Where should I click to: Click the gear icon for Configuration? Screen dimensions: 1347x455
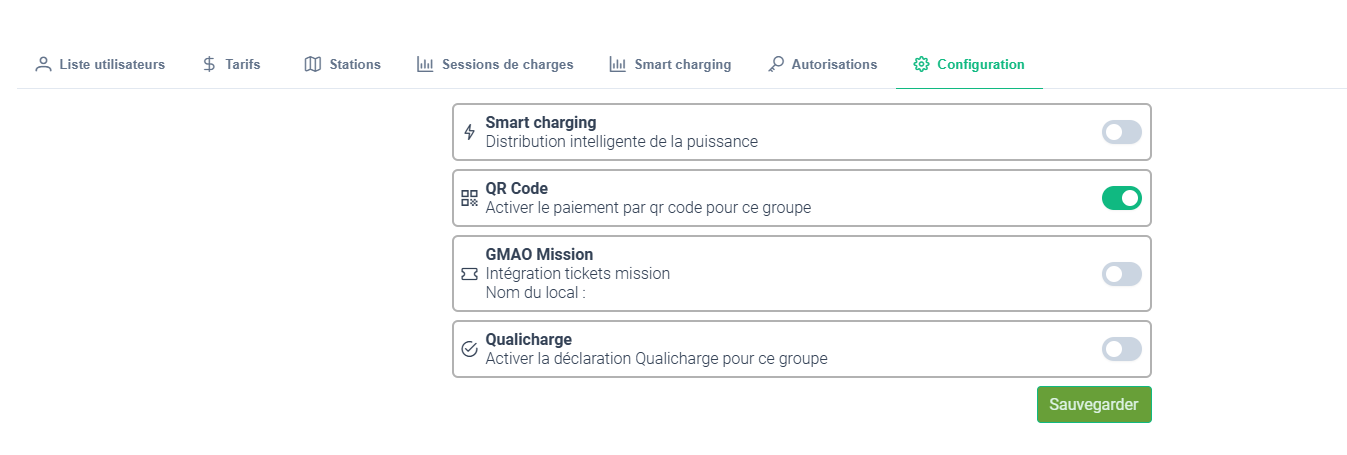(x=921, y=64)
